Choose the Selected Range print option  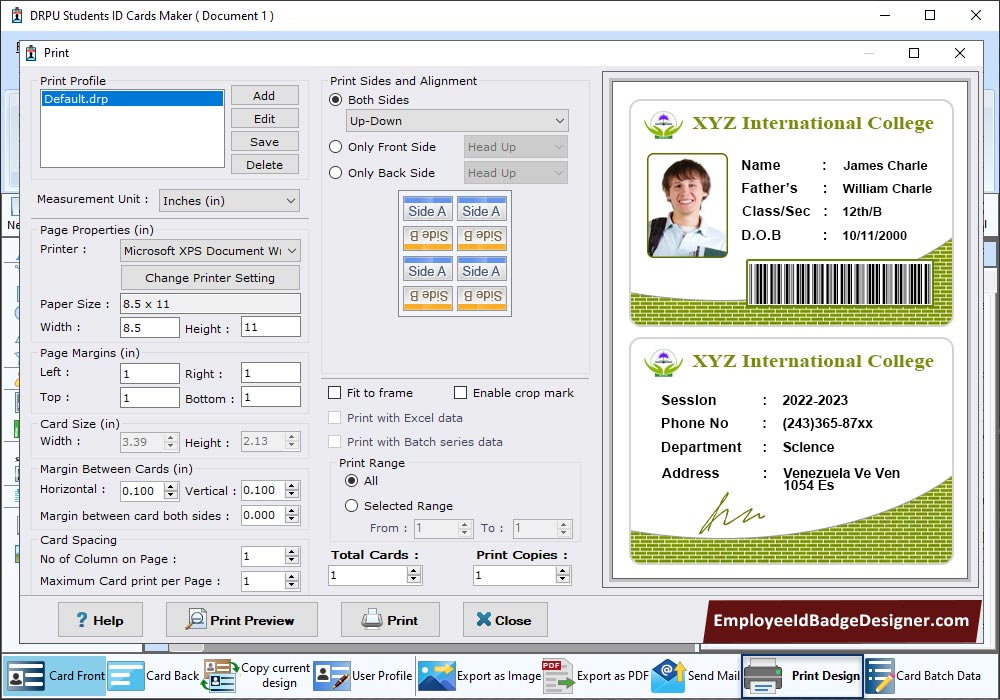[351, 506]
